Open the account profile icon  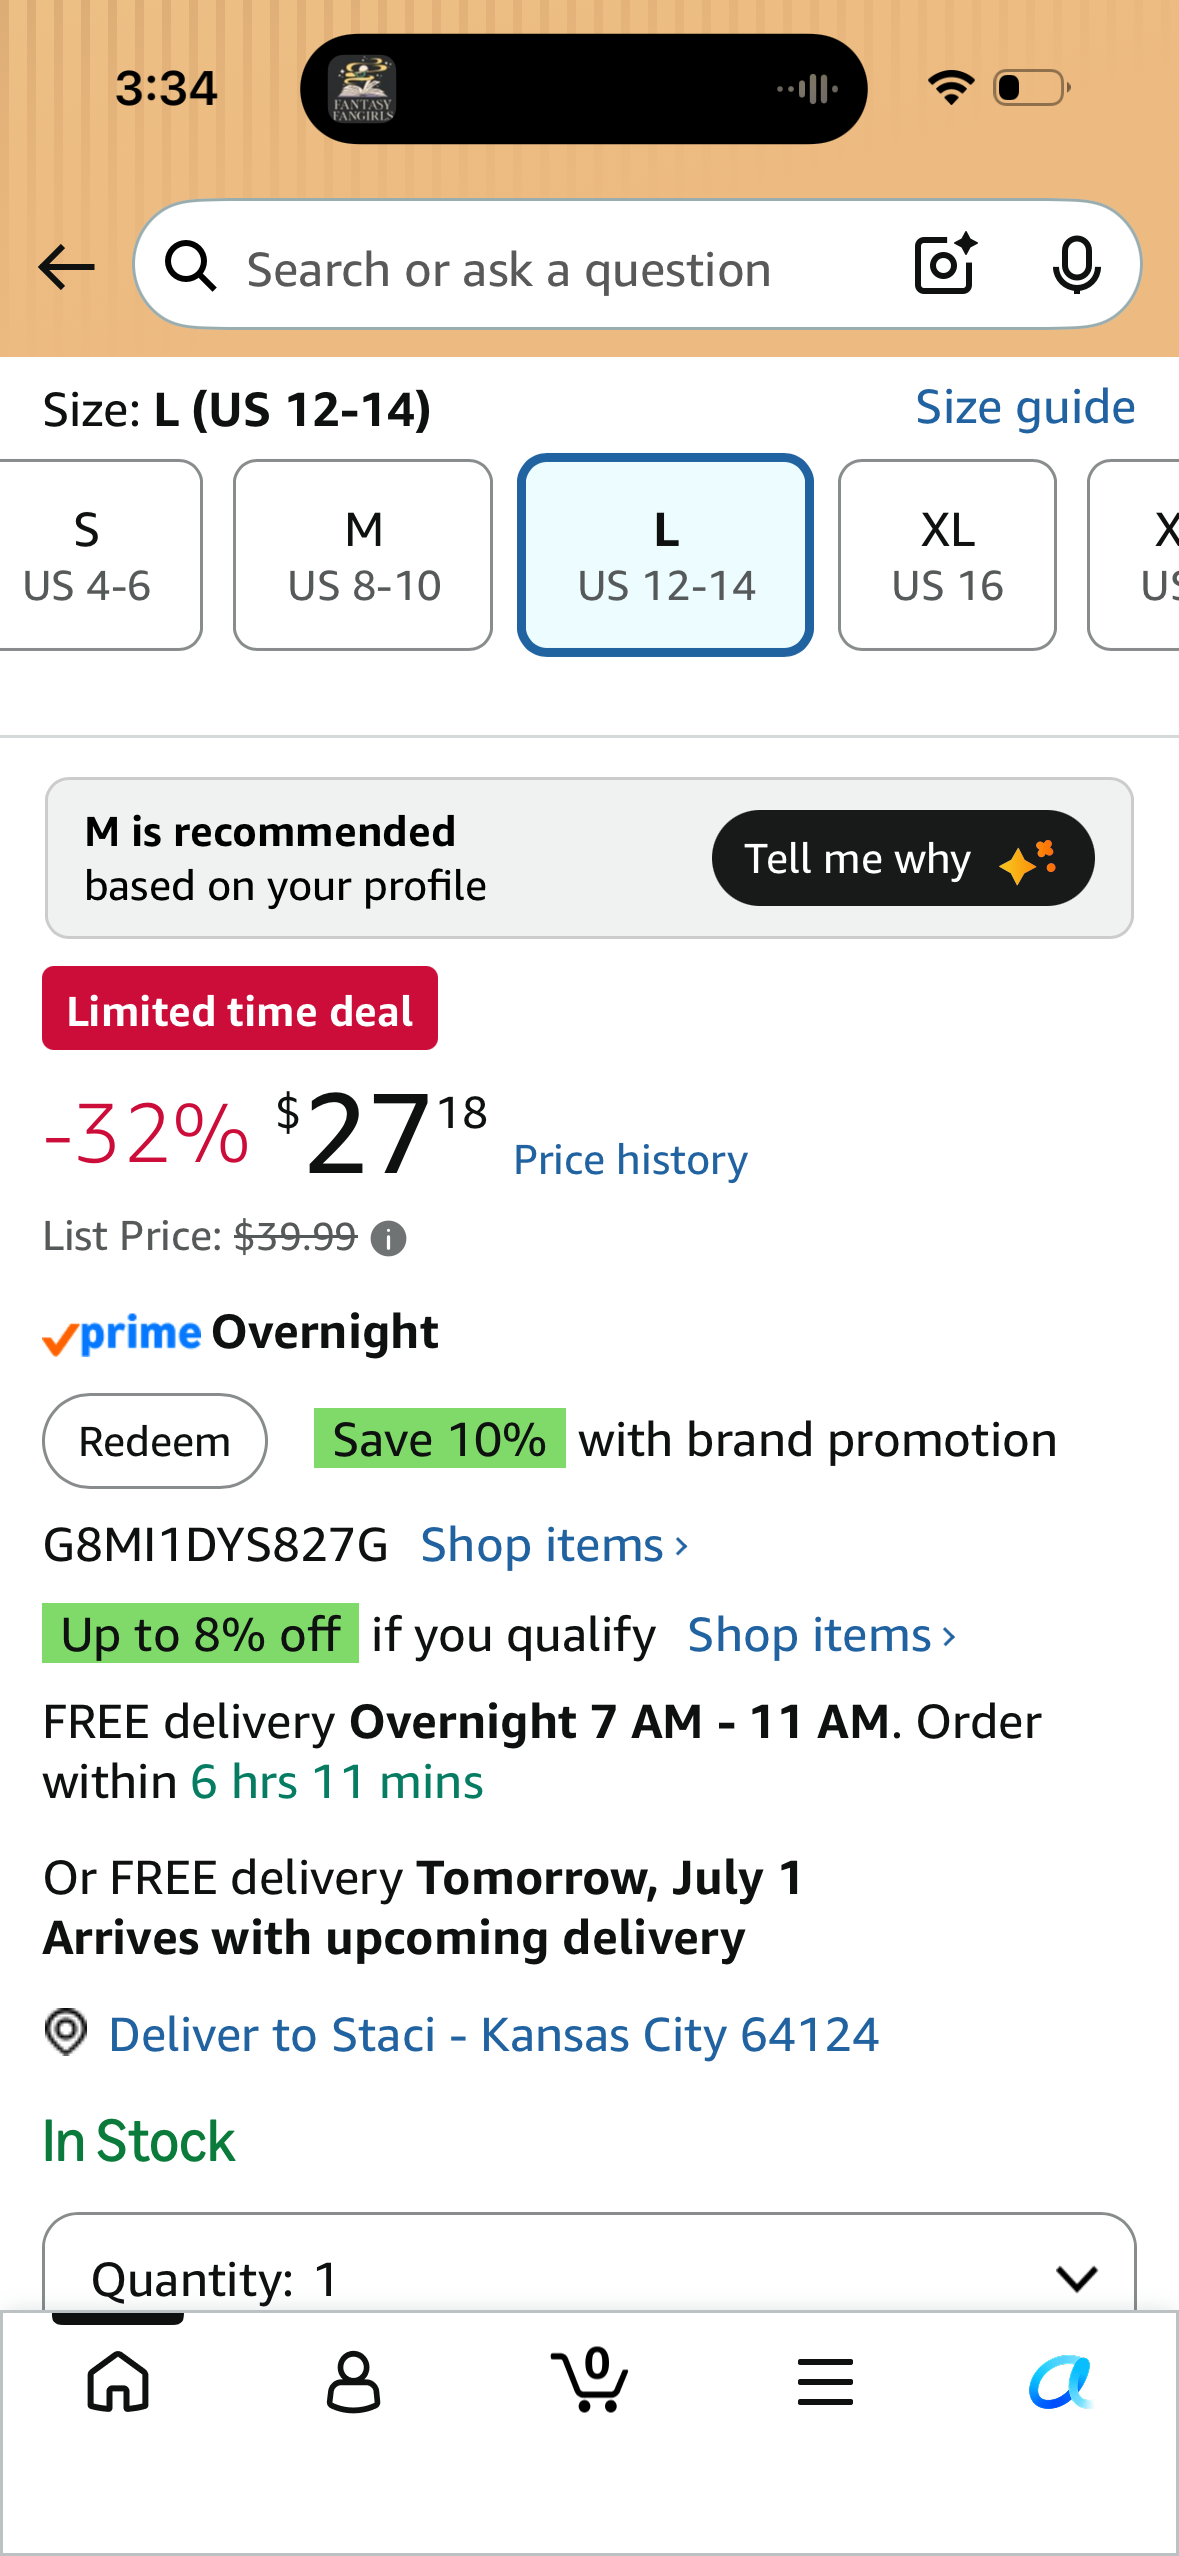click(353, 2381)
